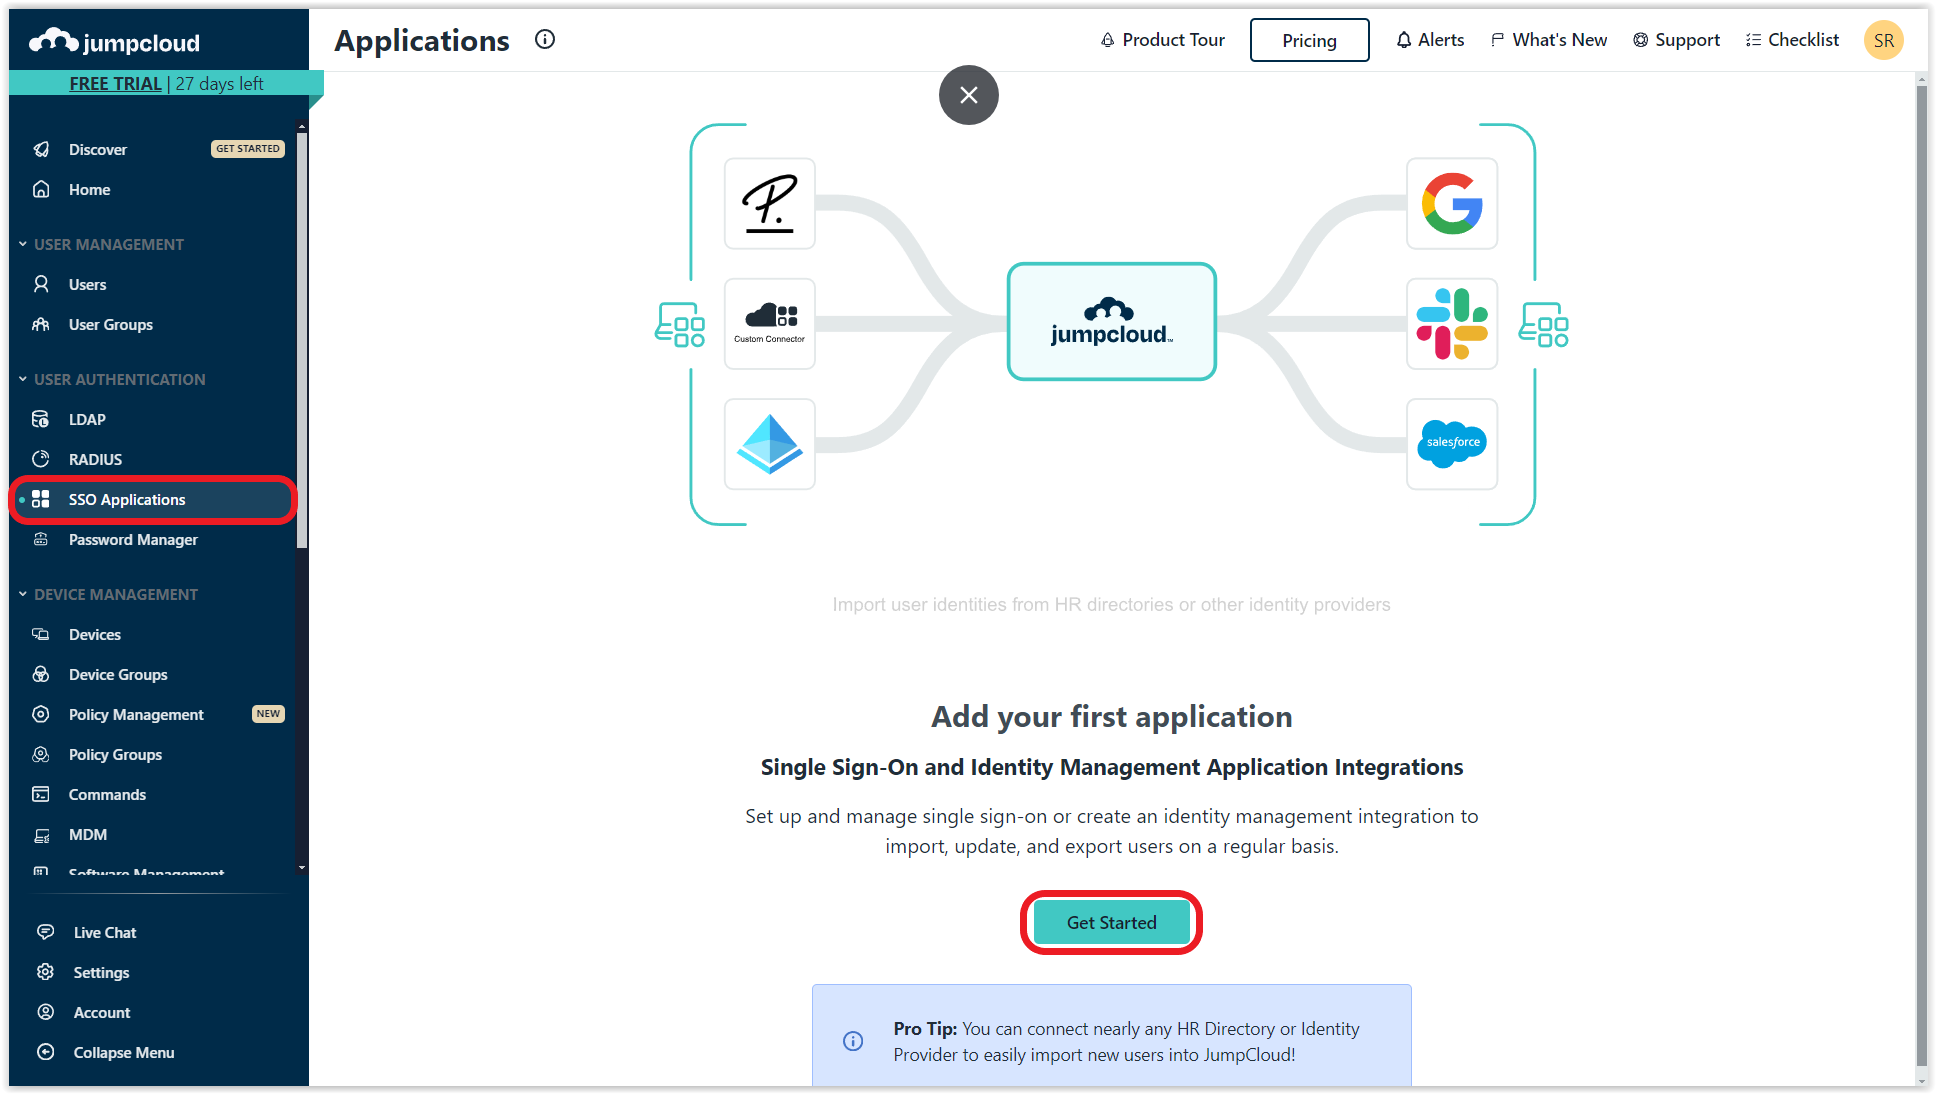This screenshot has height=1094, width=1936.
Task: Click the Alerts bell icon
Action: coord(1404,40)
